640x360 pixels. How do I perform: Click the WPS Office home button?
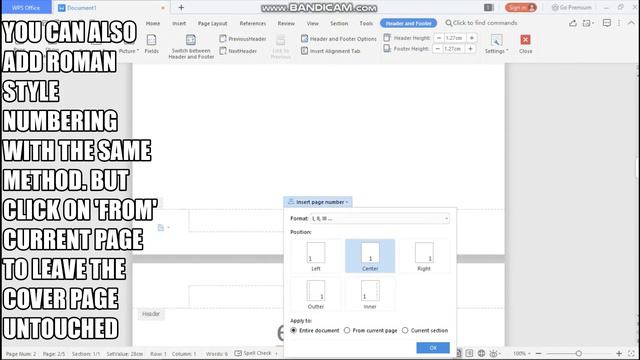tap(26, 7)
